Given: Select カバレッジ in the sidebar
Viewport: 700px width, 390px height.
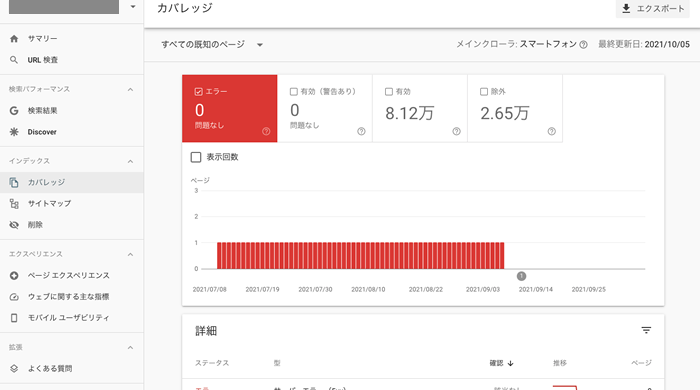Looking at the screenshot, I should 71,182.
